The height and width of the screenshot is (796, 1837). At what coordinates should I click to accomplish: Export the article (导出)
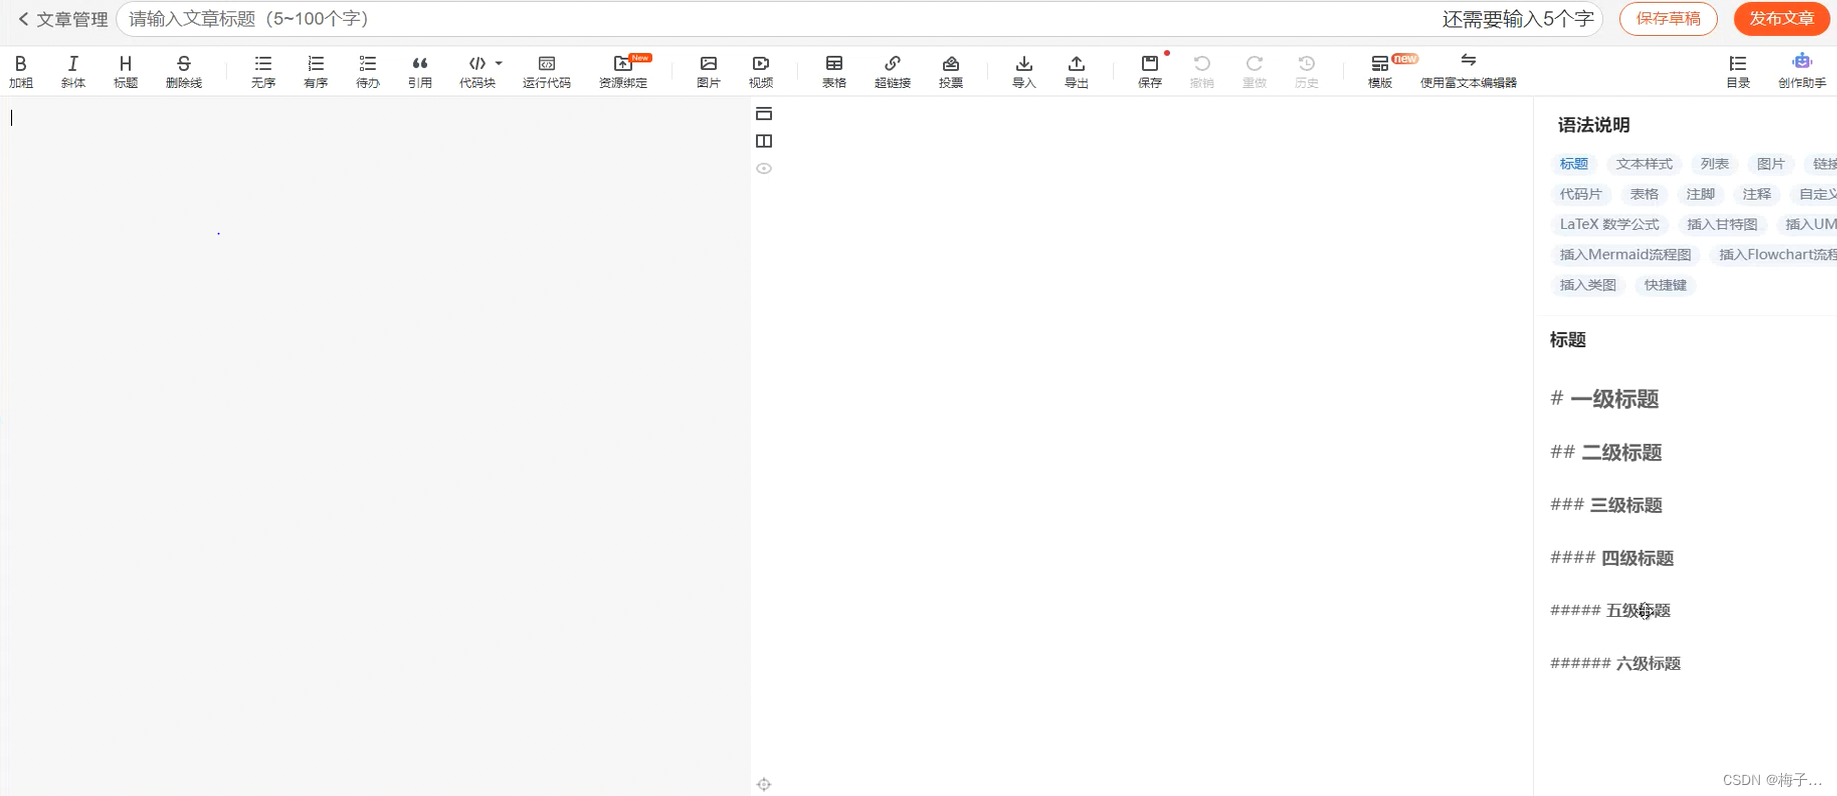point(1077,72)
